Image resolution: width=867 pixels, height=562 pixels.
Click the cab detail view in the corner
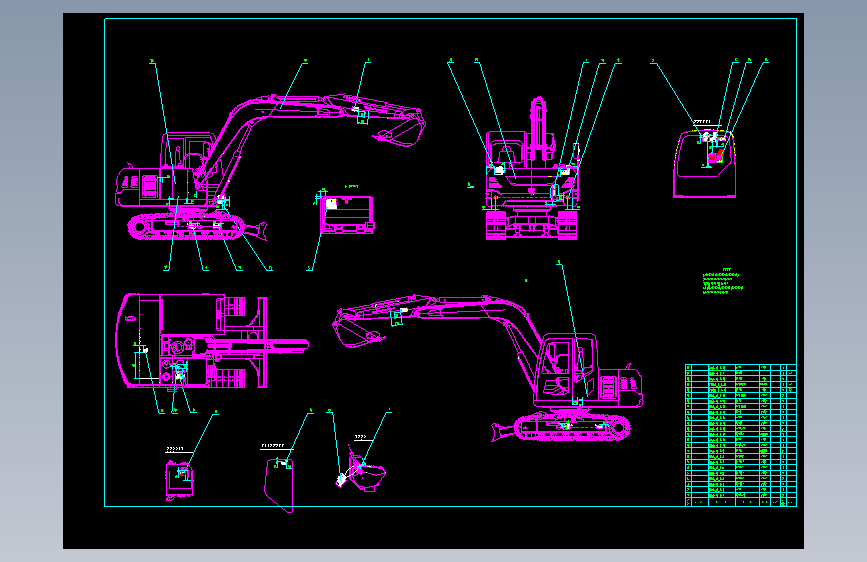point(704,163)
